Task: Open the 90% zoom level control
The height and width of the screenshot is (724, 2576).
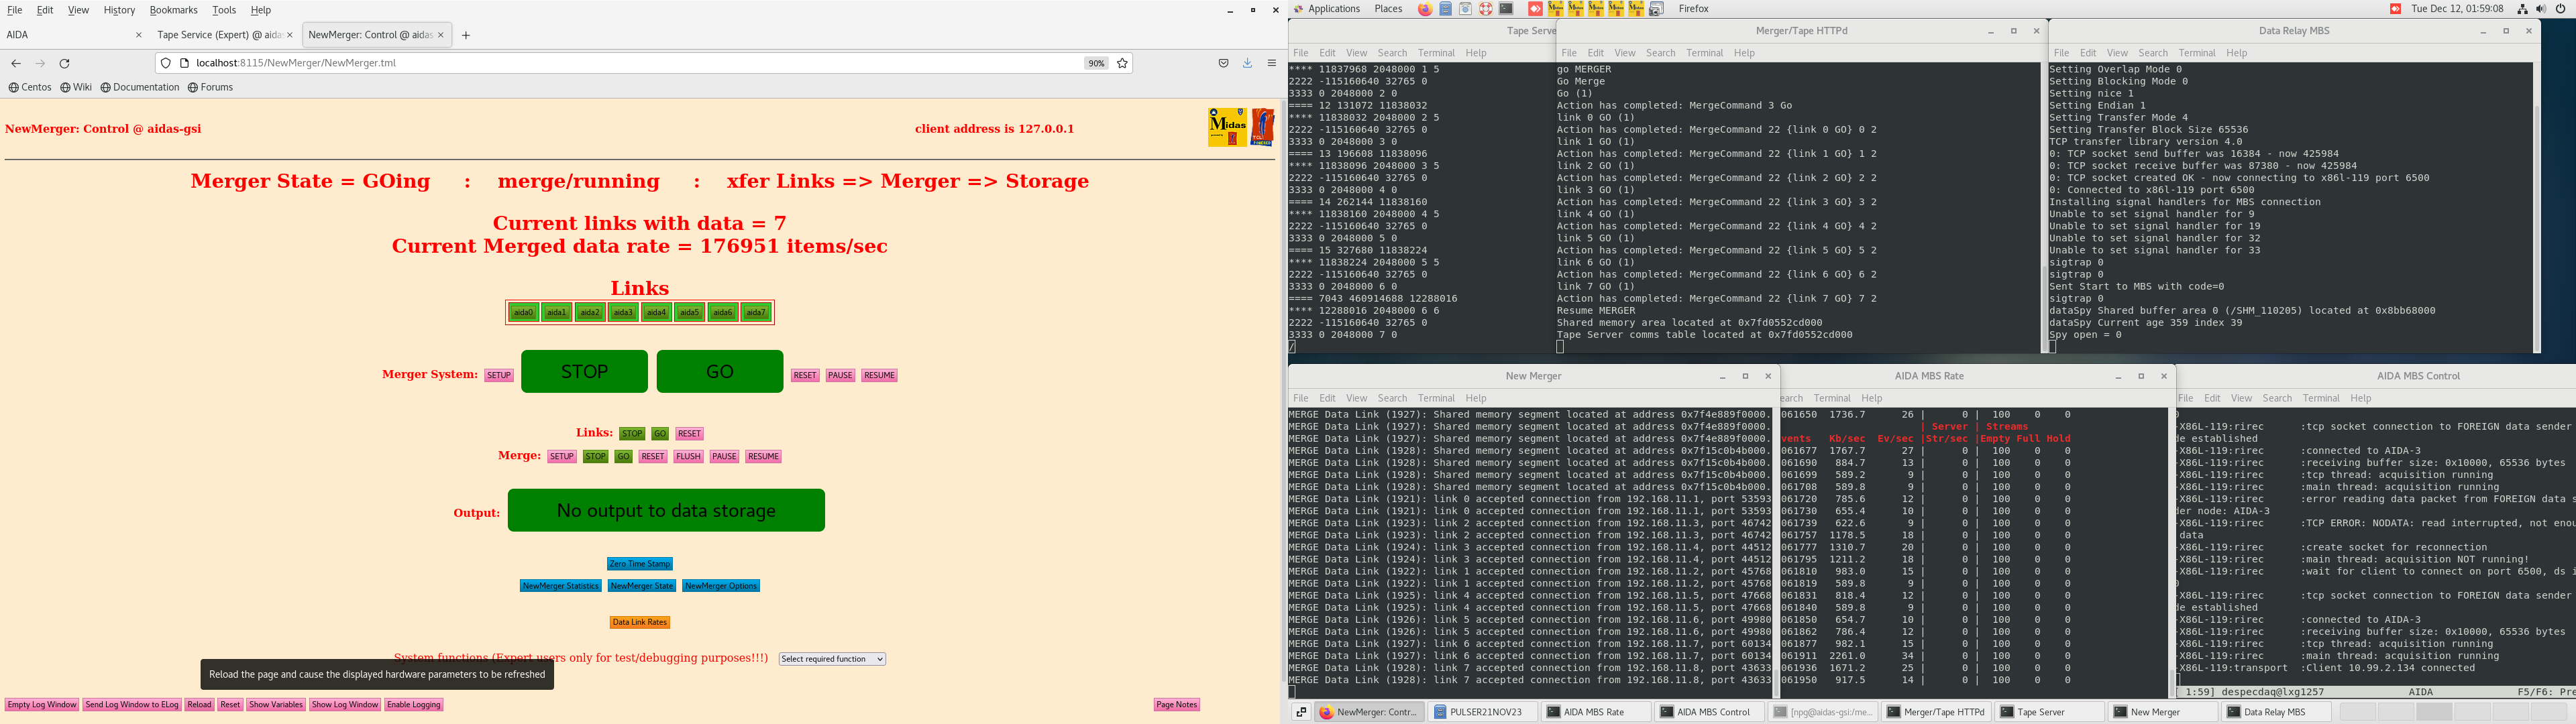Action: [x=1096, y=63]
